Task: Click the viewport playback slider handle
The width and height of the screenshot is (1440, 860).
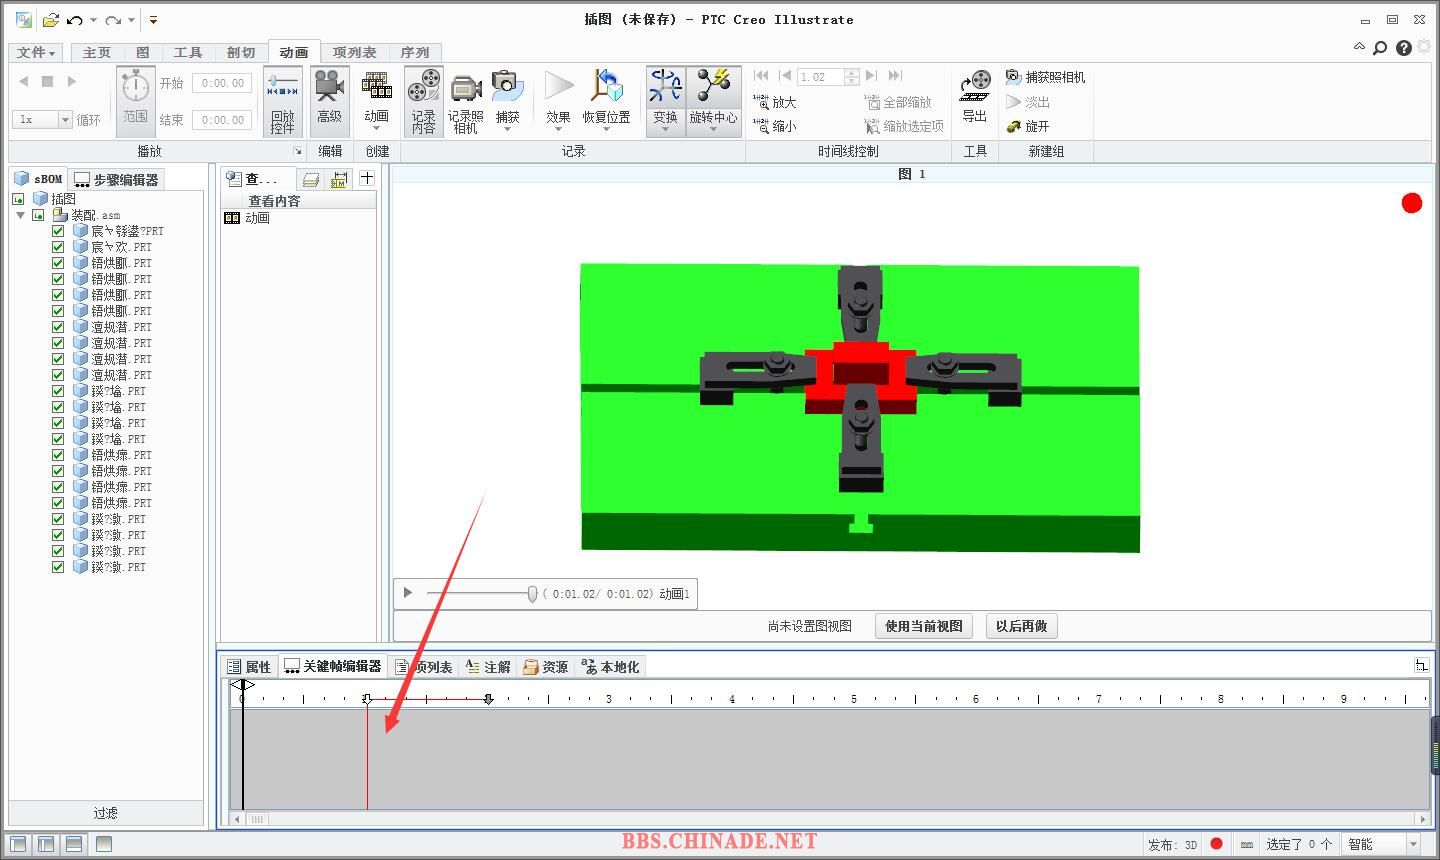Action: [532, 593]
